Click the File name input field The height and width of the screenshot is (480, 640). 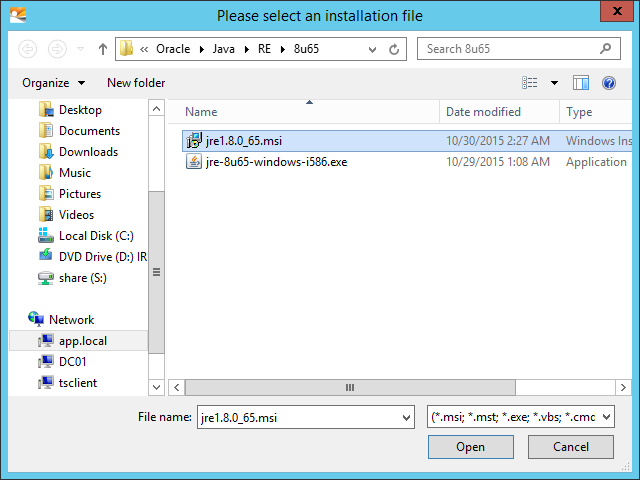(300, 417)
